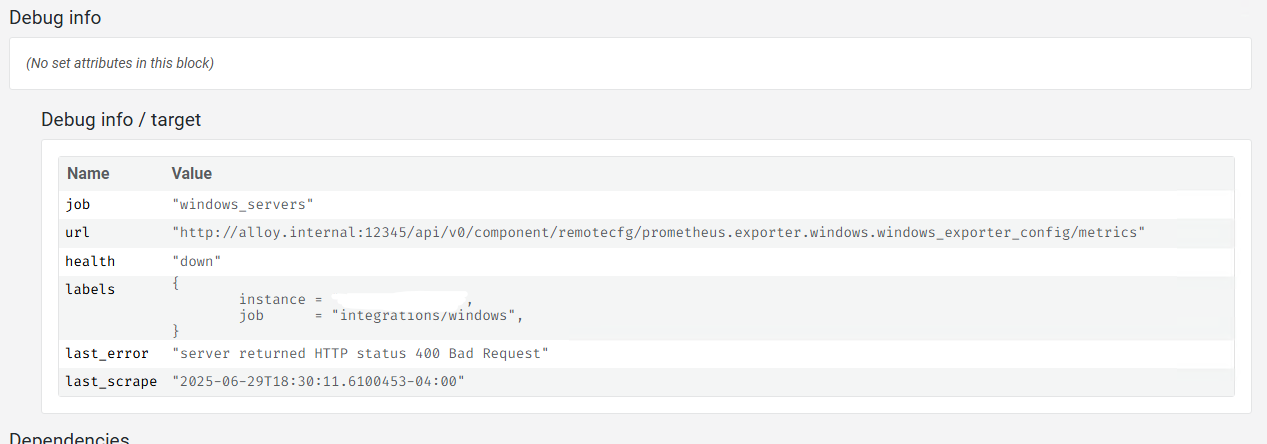
Task: Click the "No set attributes in this block" note
Action: (x=120, y=63)
